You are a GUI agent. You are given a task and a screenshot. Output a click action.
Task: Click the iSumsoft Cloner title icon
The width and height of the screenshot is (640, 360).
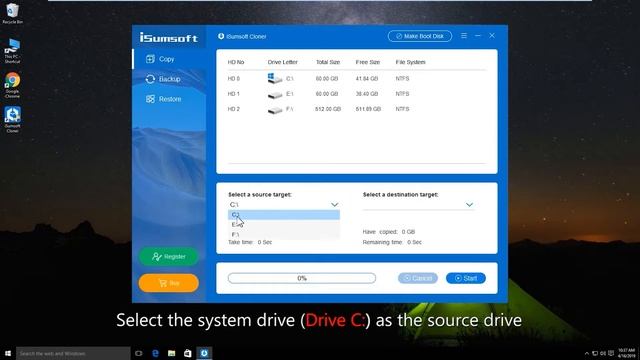[x=221, y=36]
